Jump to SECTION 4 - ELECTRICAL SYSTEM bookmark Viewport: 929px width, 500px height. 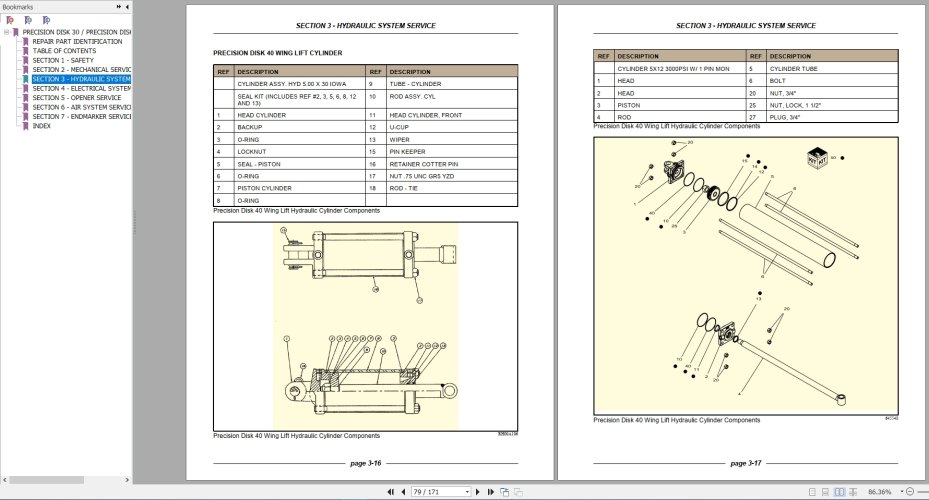(x=81, y=88)
